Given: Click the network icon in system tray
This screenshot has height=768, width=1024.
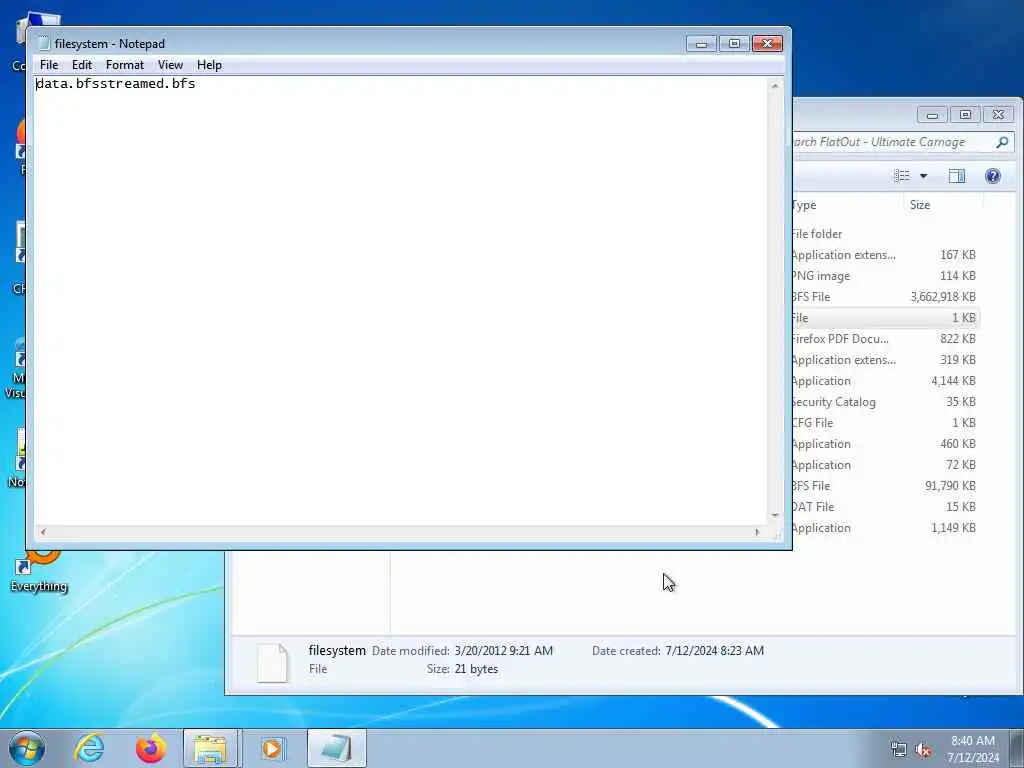Looking at the screenshot, I should [899, 750].
